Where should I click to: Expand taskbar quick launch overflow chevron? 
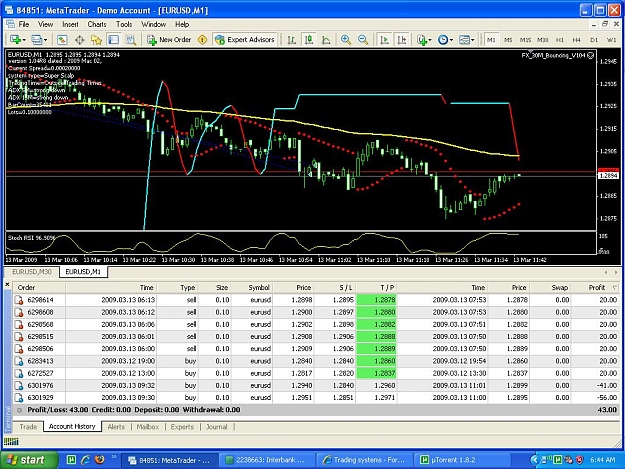tap(114, 457)
